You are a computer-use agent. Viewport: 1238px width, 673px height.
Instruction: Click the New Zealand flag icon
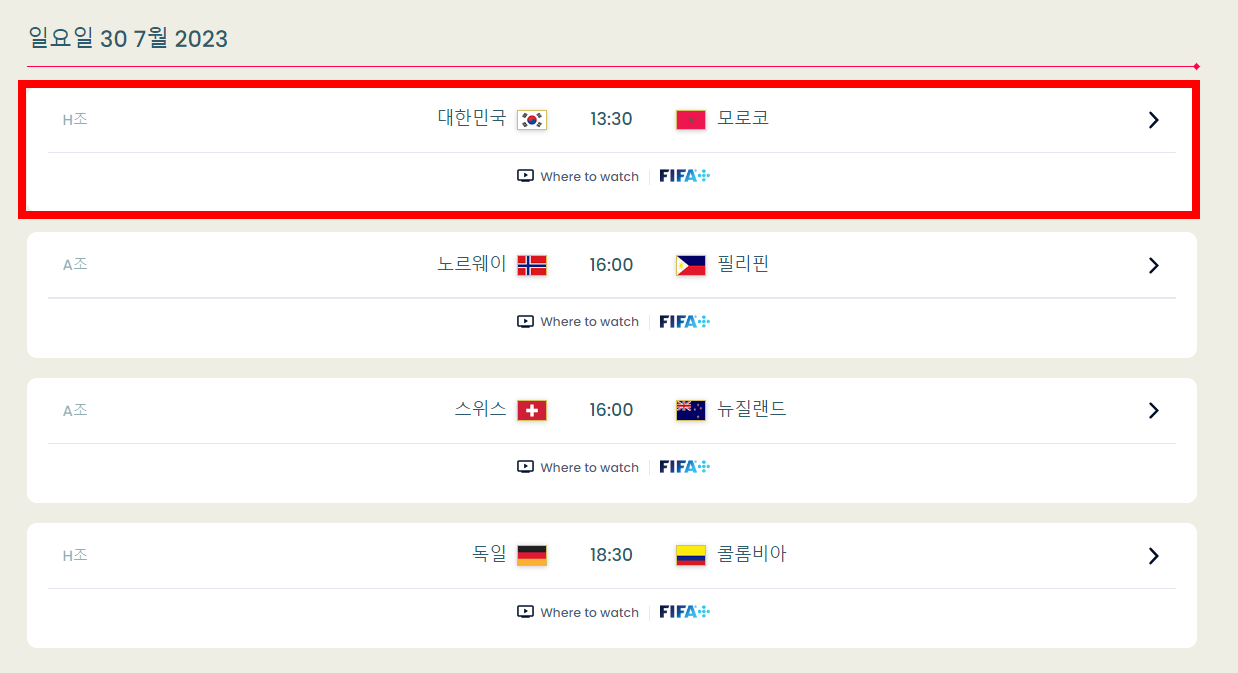pyautogui.click(x=690, y=410)
